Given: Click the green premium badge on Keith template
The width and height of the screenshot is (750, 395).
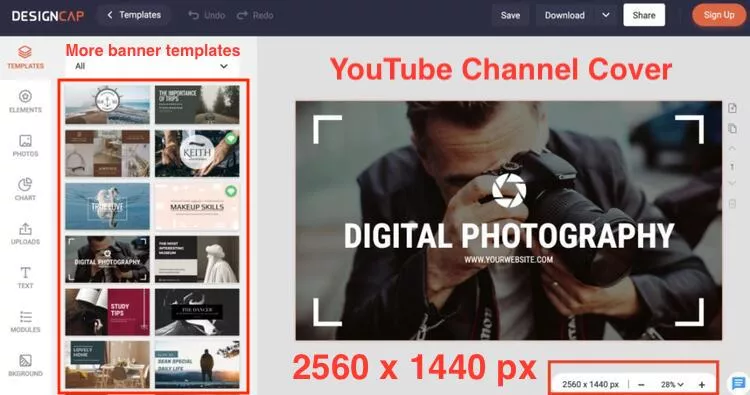Looking at the screenshot, I should [x=231, y=139].
